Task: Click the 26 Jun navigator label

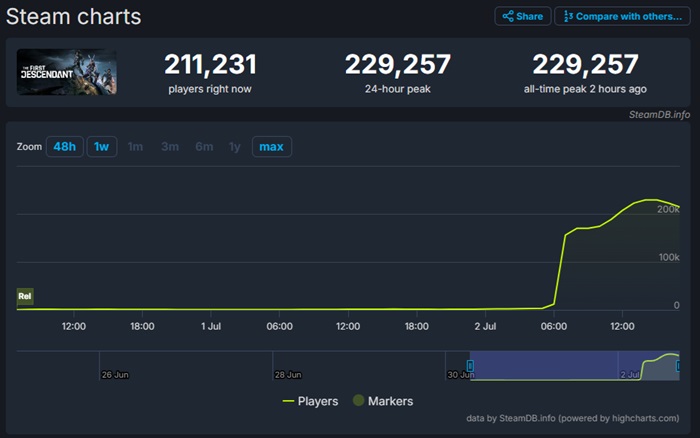Action: [x=115, y=375]
